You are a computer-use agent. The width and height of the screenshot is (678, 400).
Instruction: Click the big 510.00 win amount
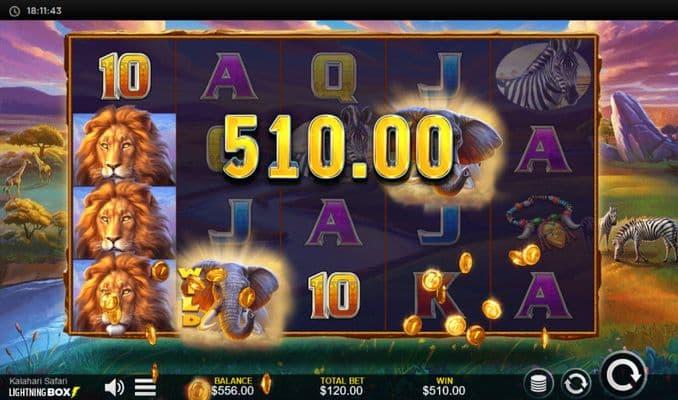point(339,147)
